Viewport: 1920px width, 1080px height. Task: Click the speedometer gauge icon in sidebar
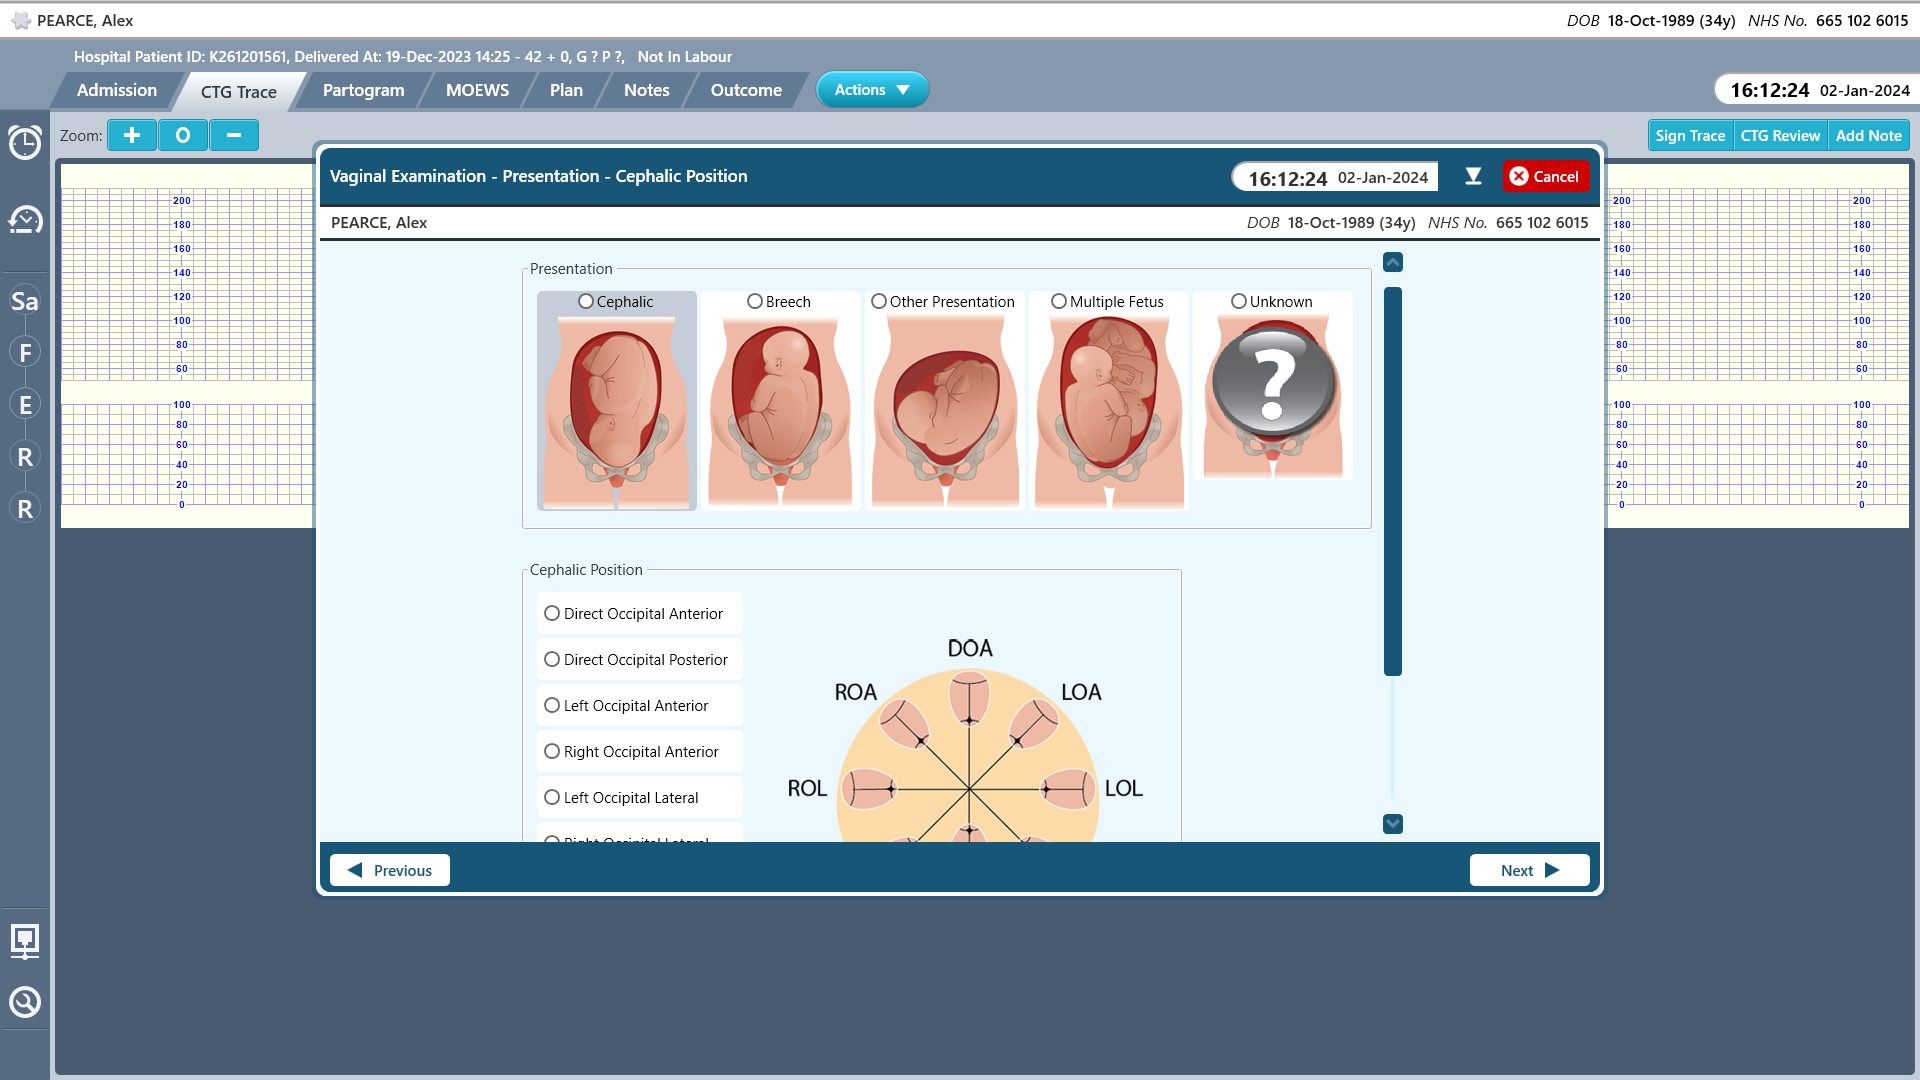pos(25,219)
